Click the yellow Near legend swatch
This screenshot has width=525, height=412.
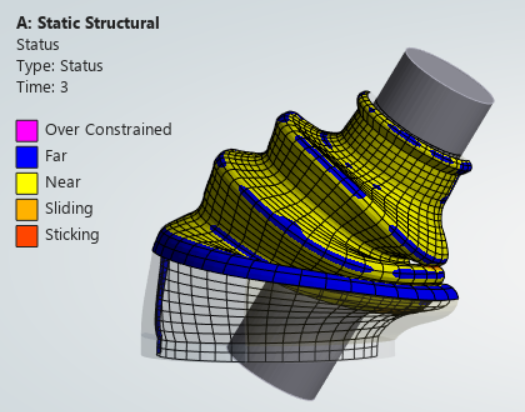click(x=27, y=183)
